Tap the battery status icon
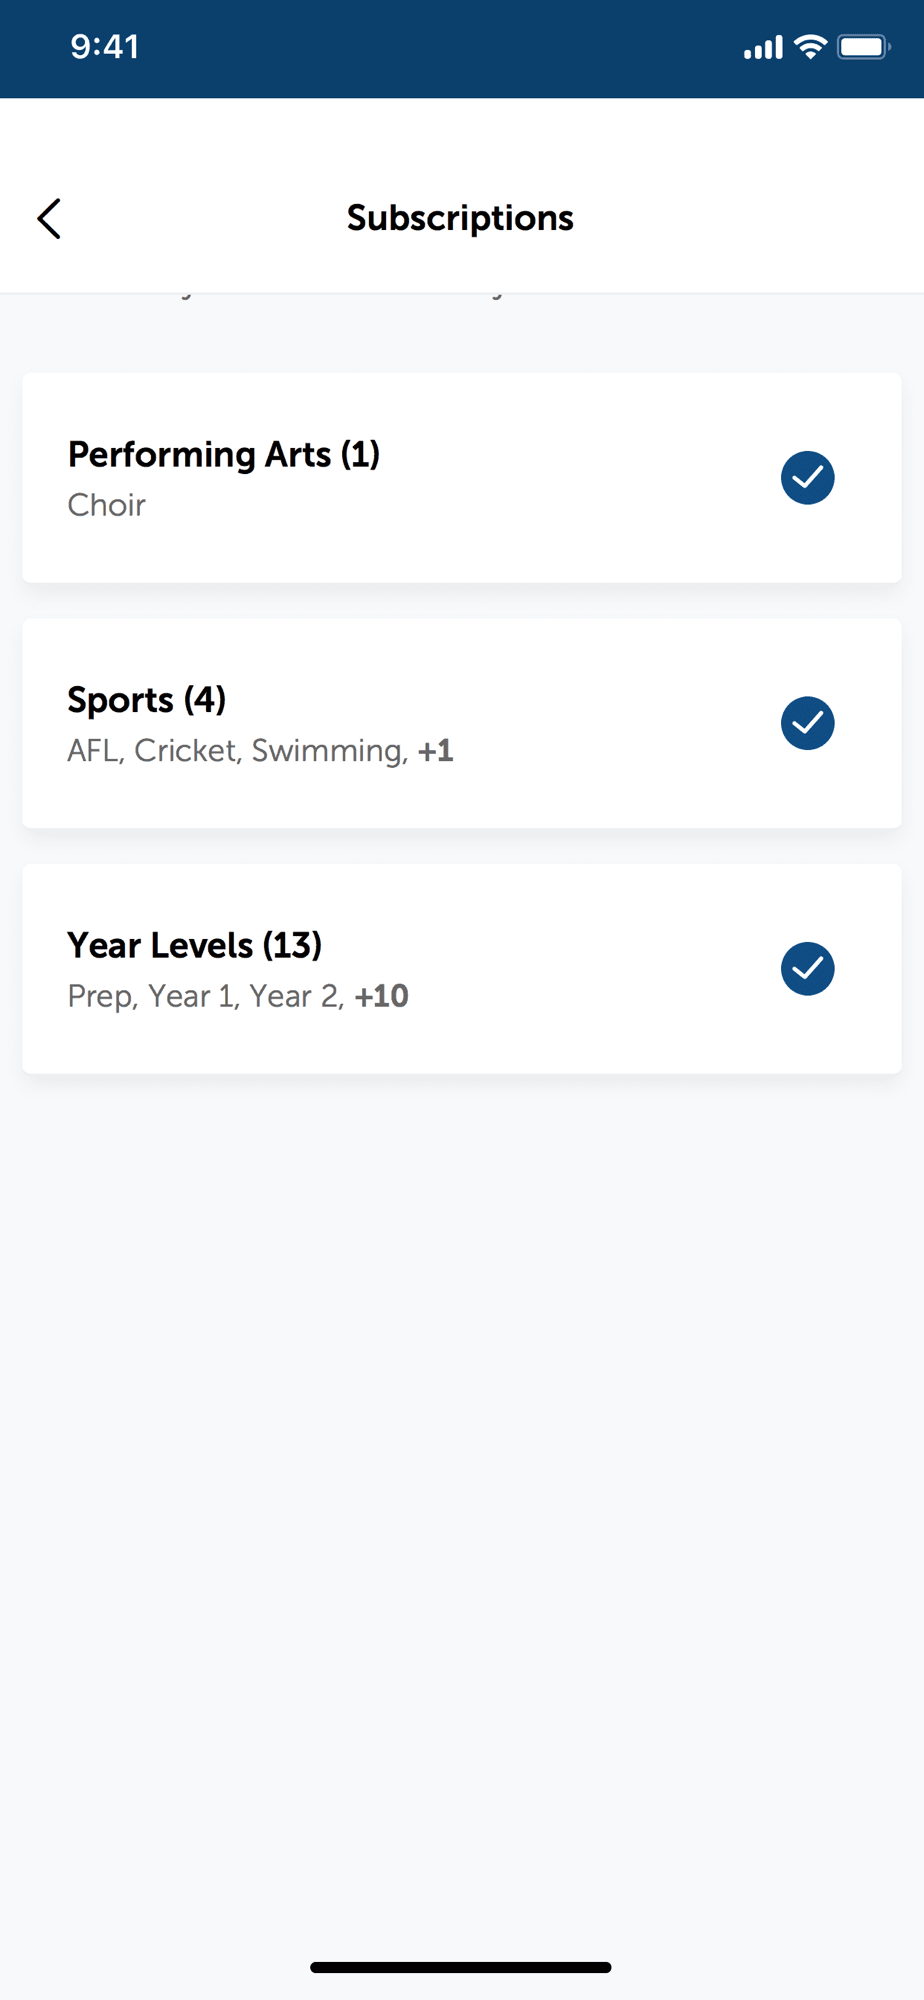Viewport: 924px width, 2000px height. coord(863,47)
